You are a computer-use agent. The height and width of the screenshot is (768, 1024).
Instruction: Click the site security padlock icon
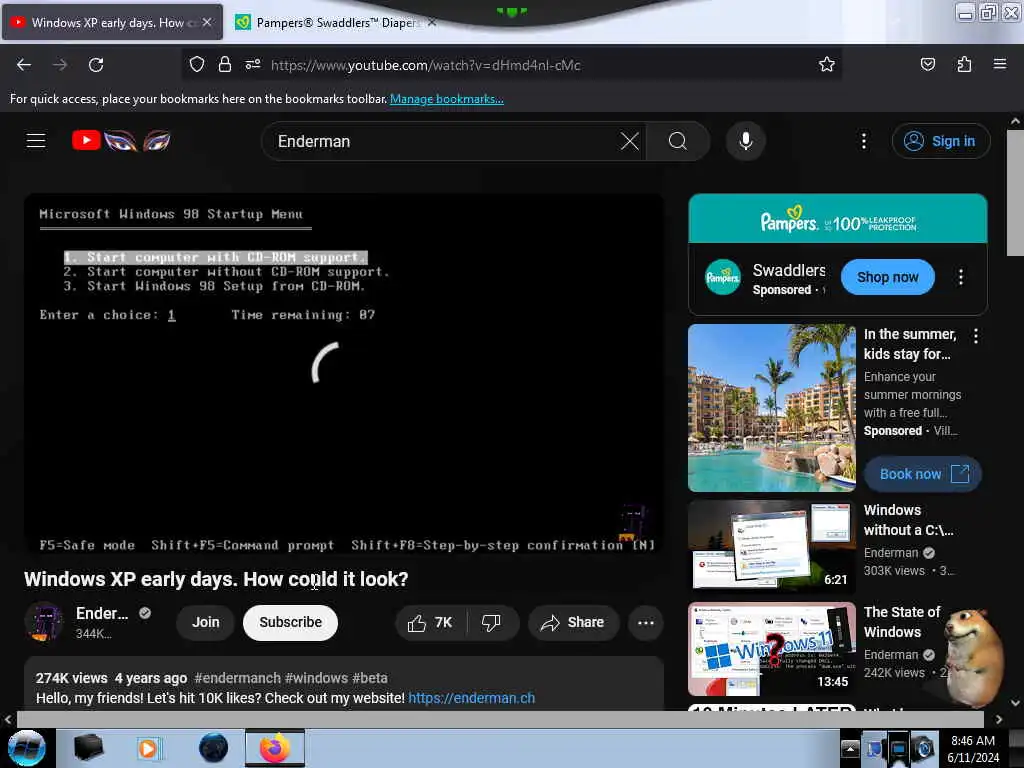pyautogui.click(x=225, y=65)
